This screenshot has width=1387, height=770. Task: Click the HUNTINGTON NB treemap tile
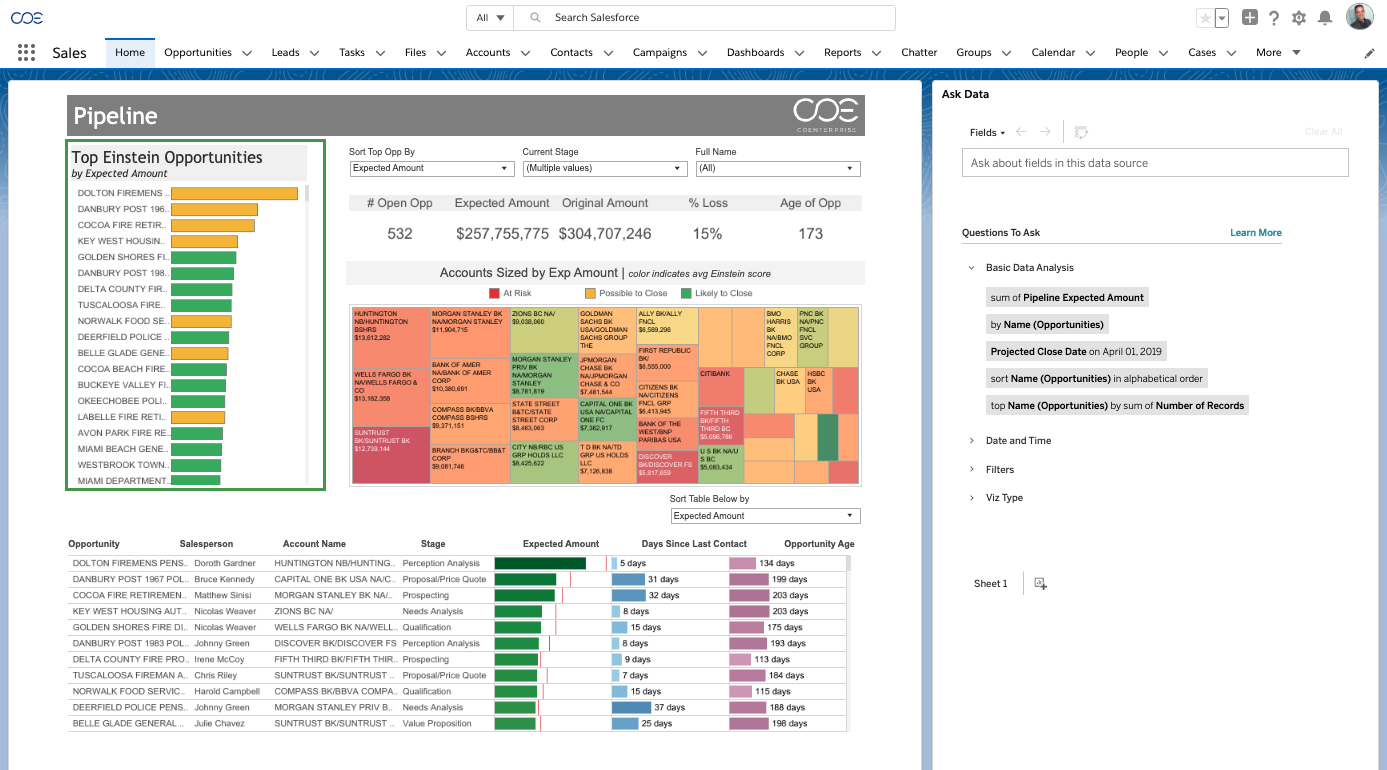(x=390, y=338)
